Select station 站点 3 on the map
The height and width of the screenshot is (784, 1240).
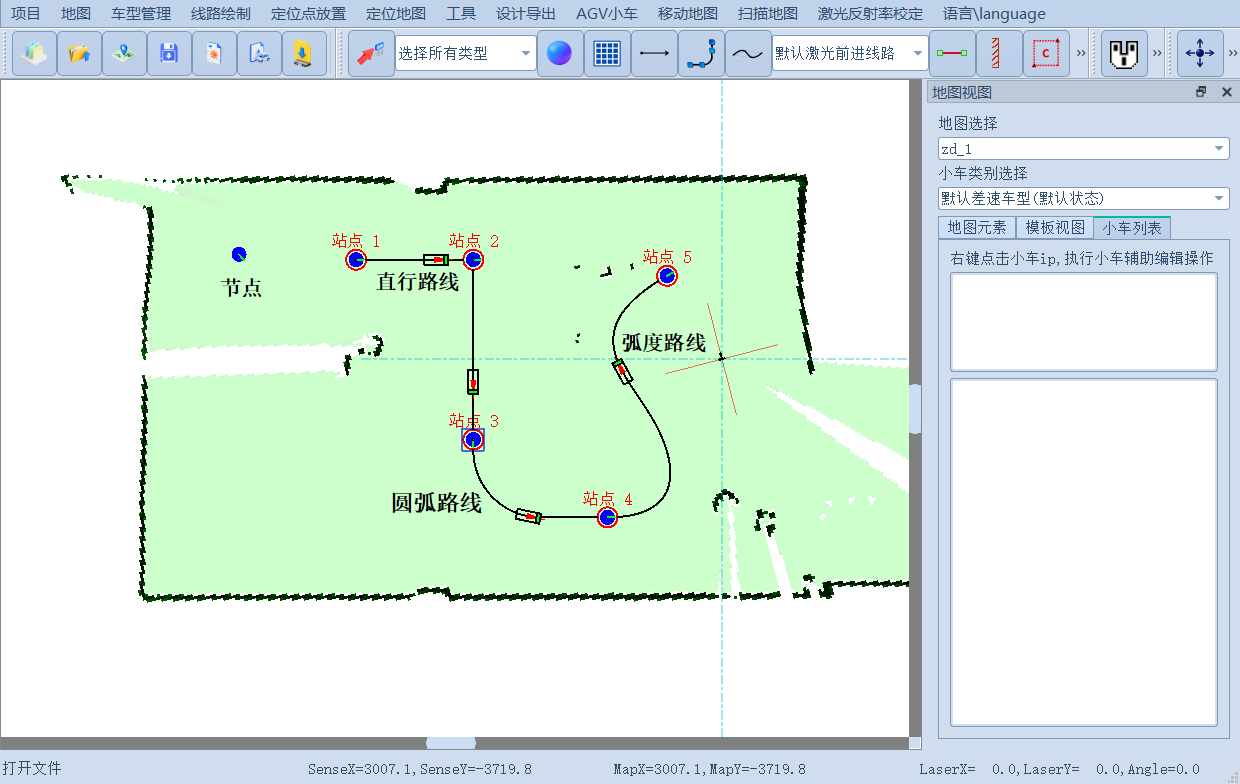click(473, 439)
